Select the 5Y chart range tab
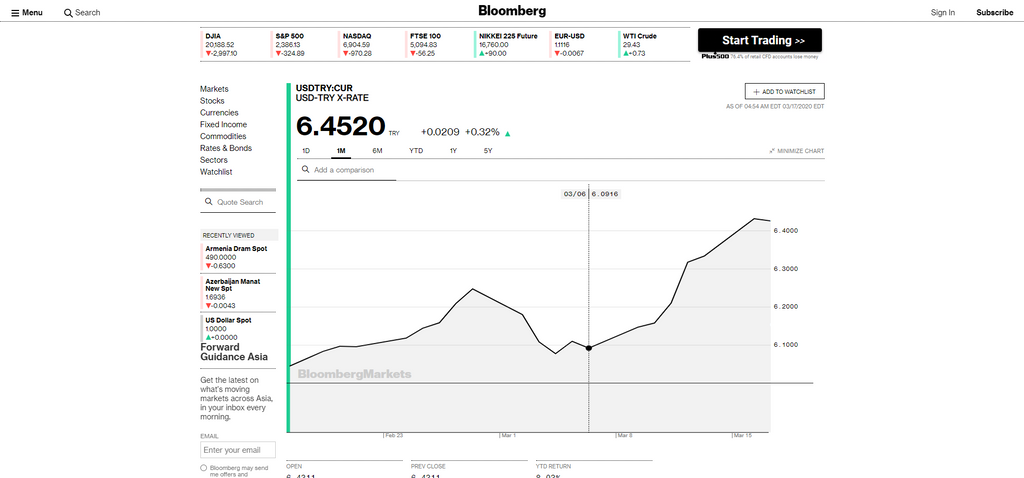Image resolution: width=1024 pixels, height=478 pixels. (x=488, y=151)
